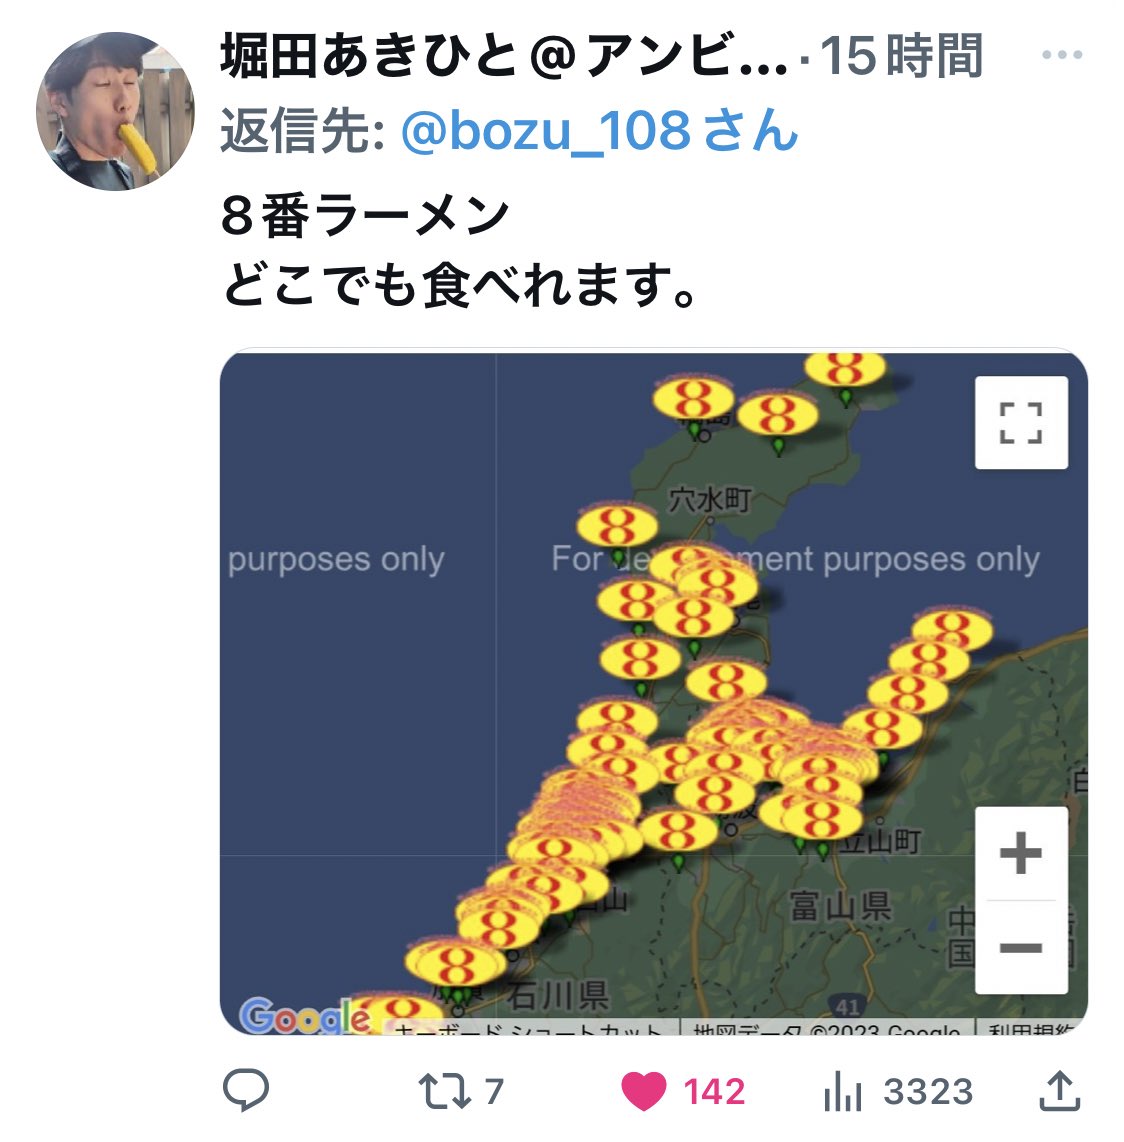Viewport: 1124px width, 1142px height.
Task: Click the Google logo on map
Action: (304, 1015)
